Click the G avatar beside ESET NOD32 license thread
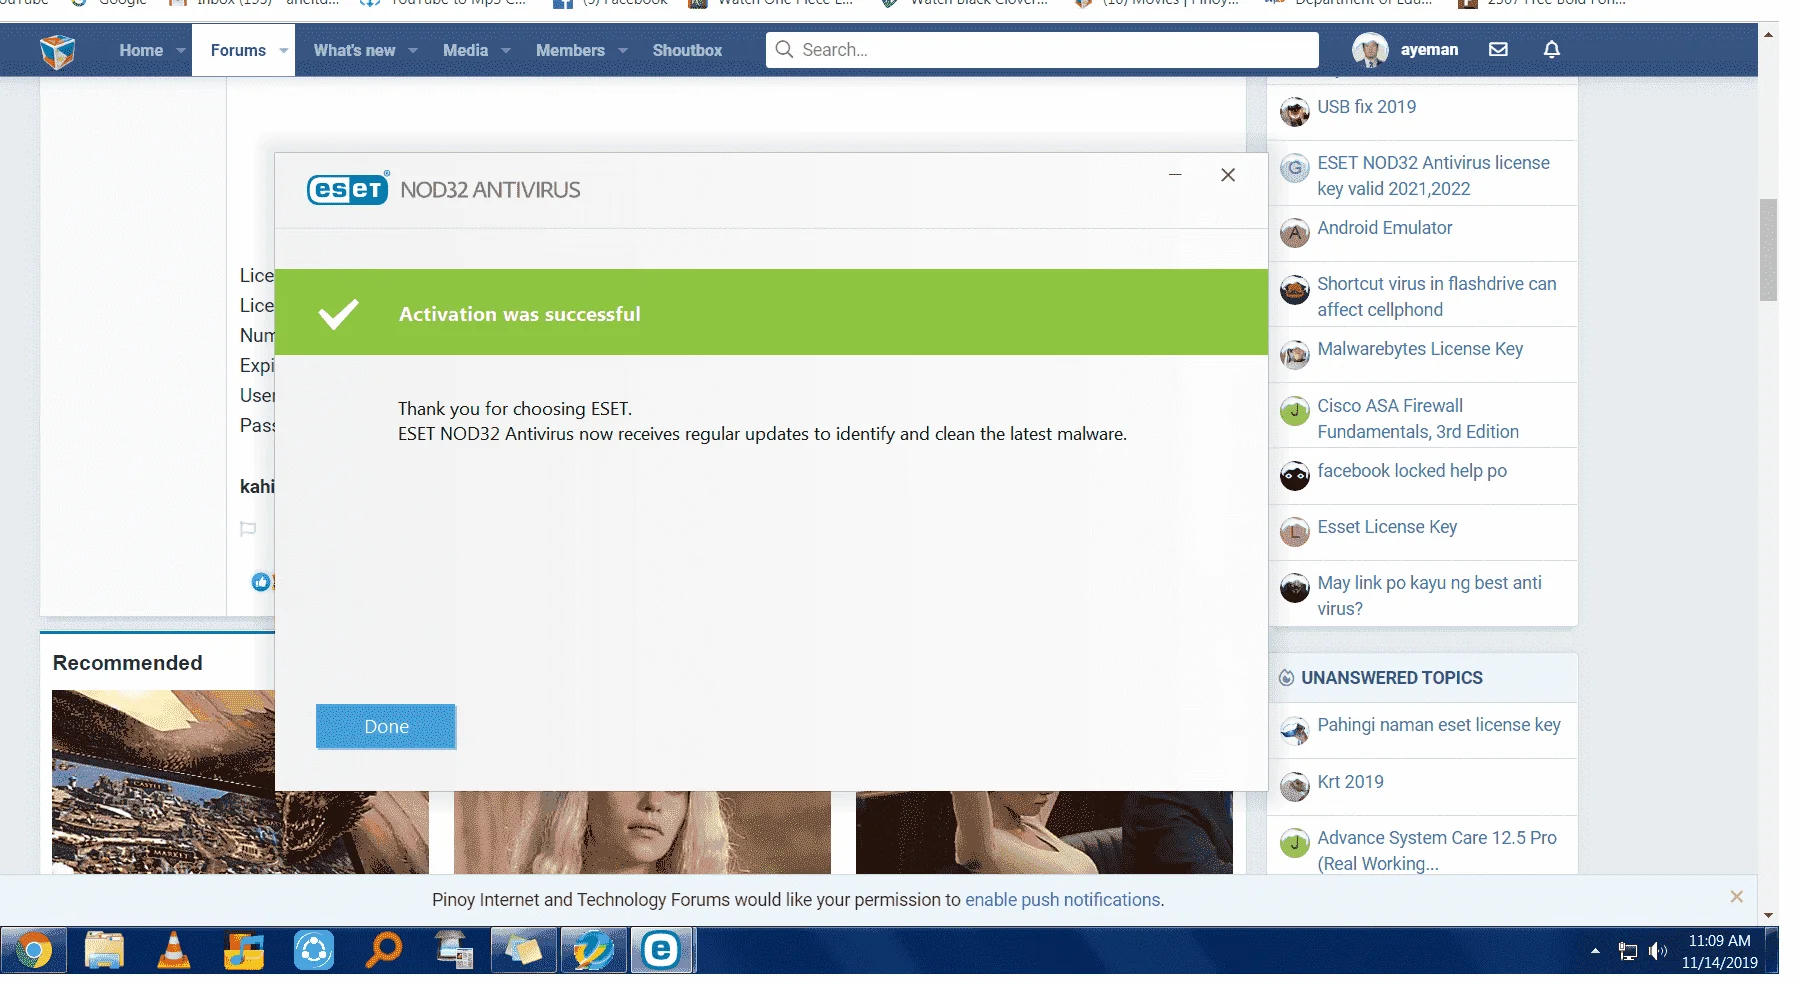Viewport: 1800px width, 986px height. click(1295, 168)
